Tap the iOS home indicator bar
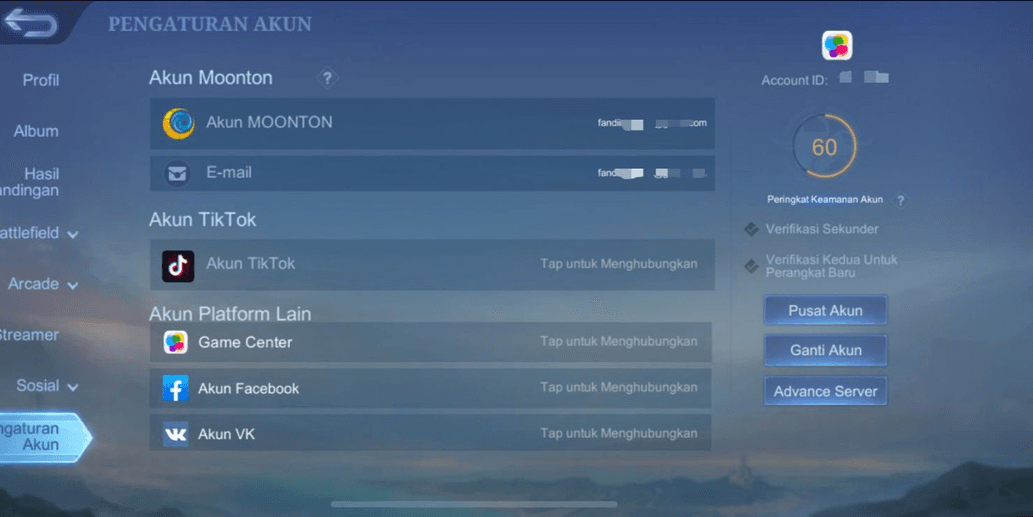The height and width of the screenshot is (517, 1033). (474, 504)
